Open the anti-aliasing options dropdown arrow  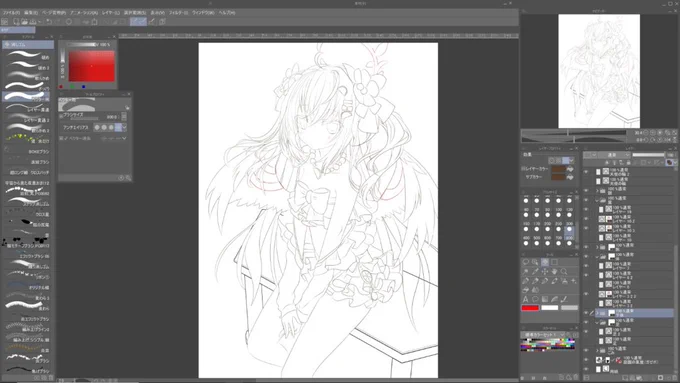124,127
